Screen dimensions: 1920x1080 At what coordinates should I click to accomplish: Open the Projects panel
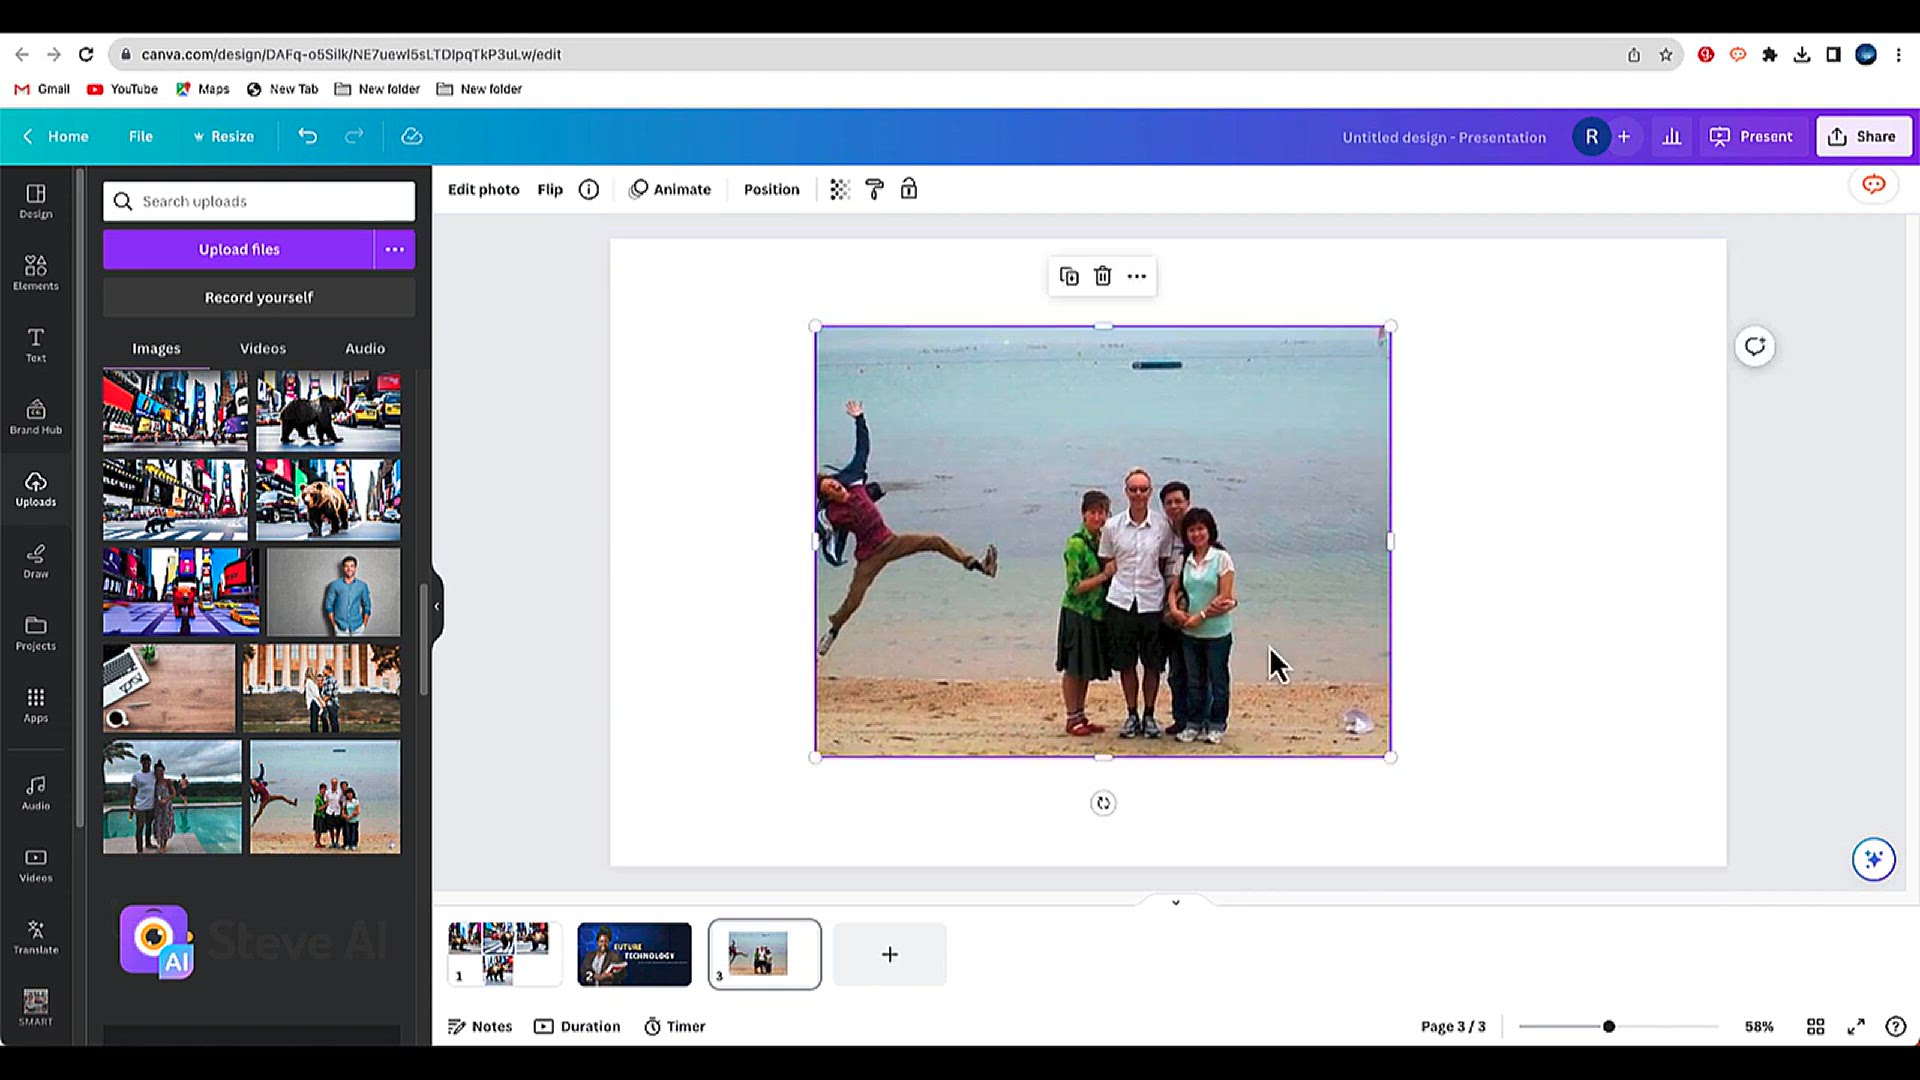[x=36, y=633]
